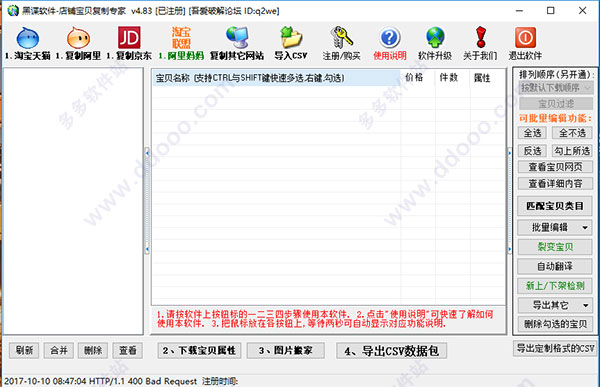Click the green 裂变宝贝 button
This screenshot has width=600, height=387.
(555, 247)
